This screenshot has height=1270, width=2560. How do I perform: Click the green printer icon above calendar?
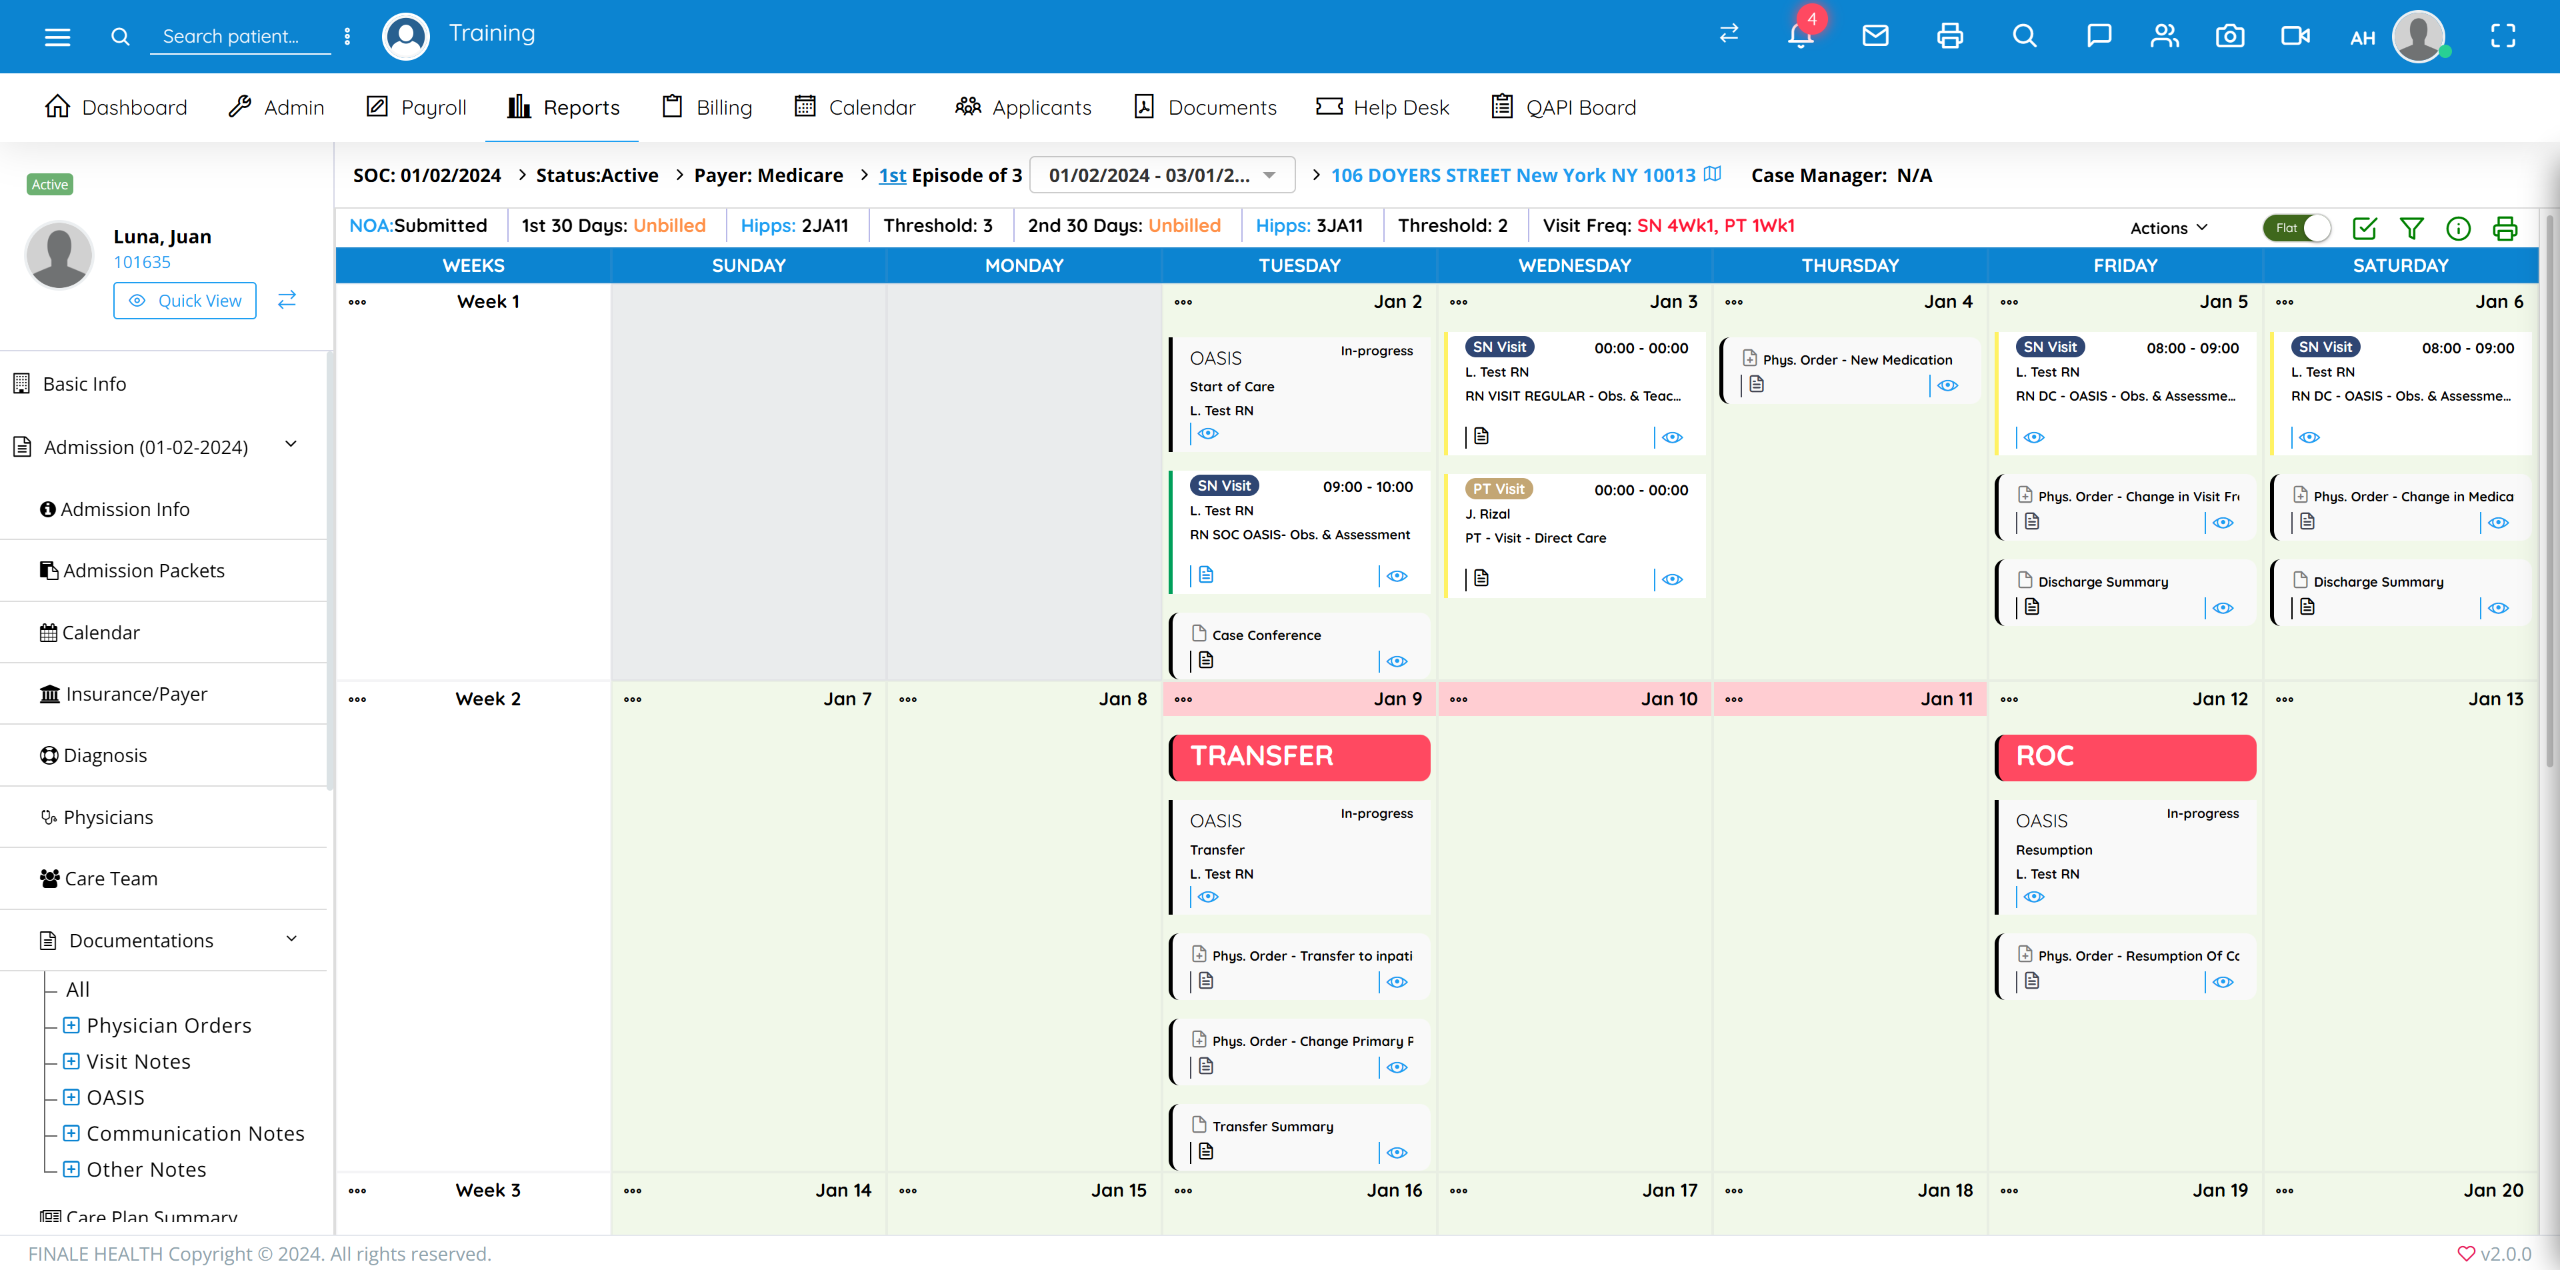click(x=2505, y=228)
